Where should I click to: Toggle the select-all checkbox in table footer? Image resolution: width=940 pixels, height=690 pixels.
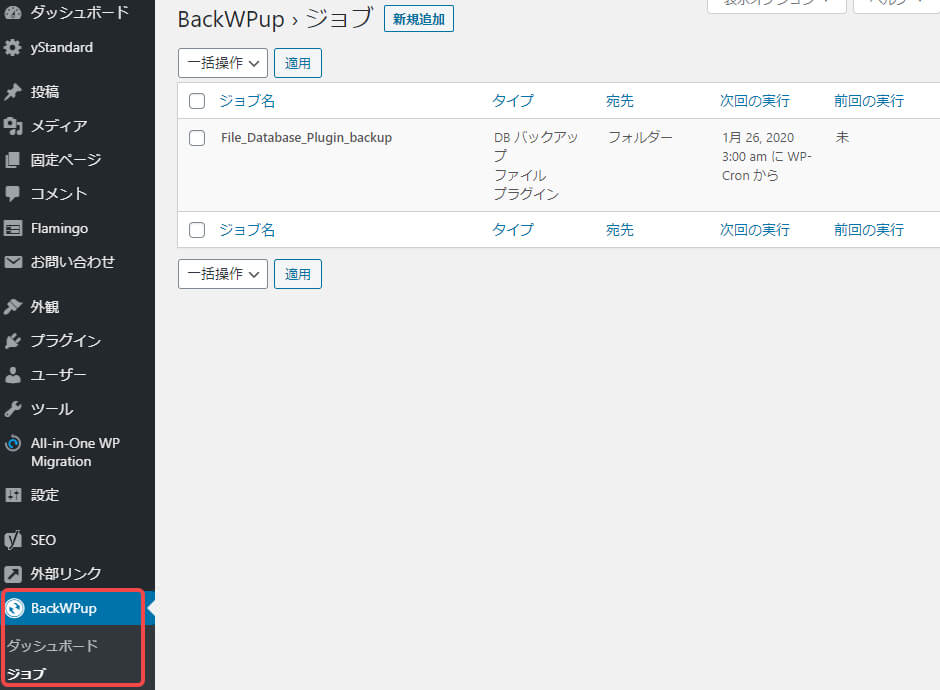tap(197, 230)
